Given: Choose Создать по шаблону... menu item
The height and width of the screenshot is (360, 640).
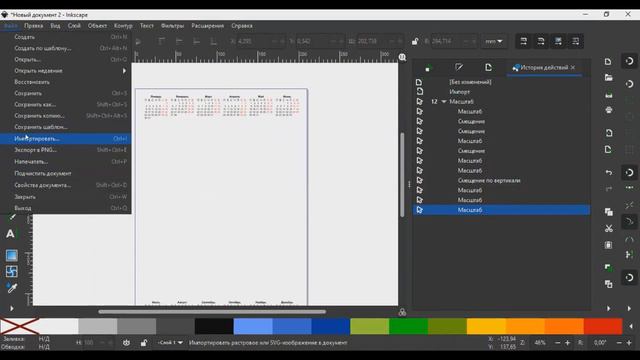Looking at the screenshot, I should tap(65, 48).
